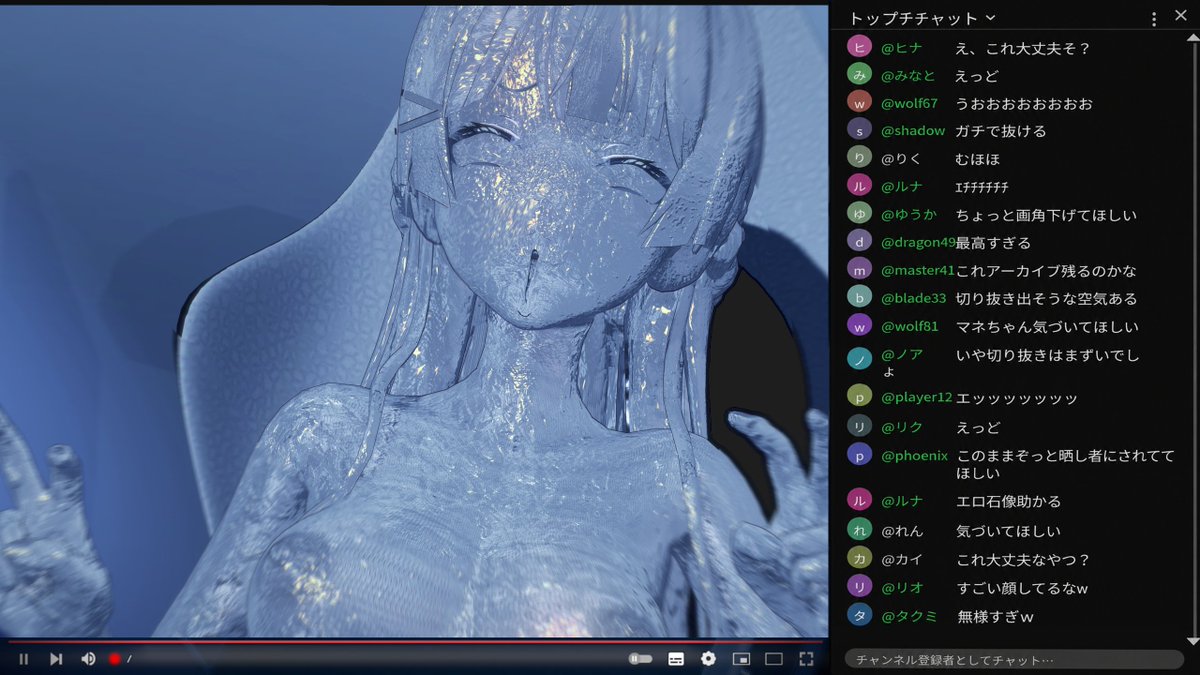Viewport: 1200px width, 675px height.
Task: Open the player settings gear
Action: coord(708,659)
